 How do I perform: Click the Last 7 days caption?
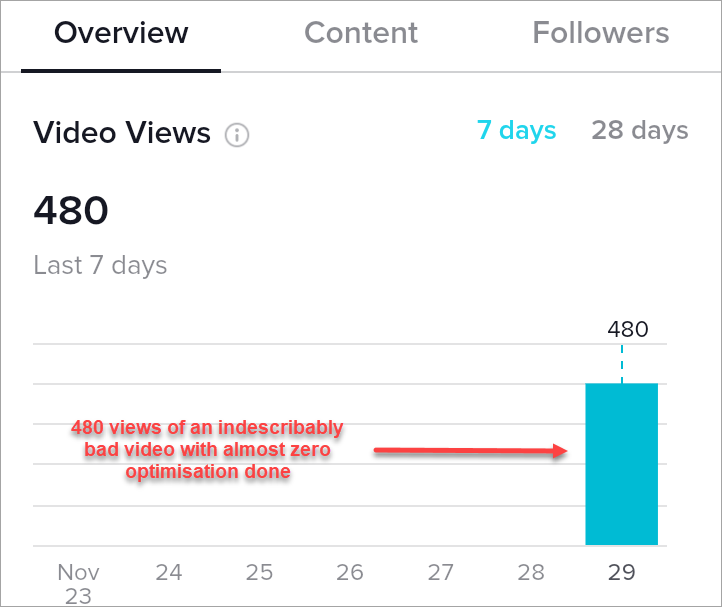click(100, 266)
